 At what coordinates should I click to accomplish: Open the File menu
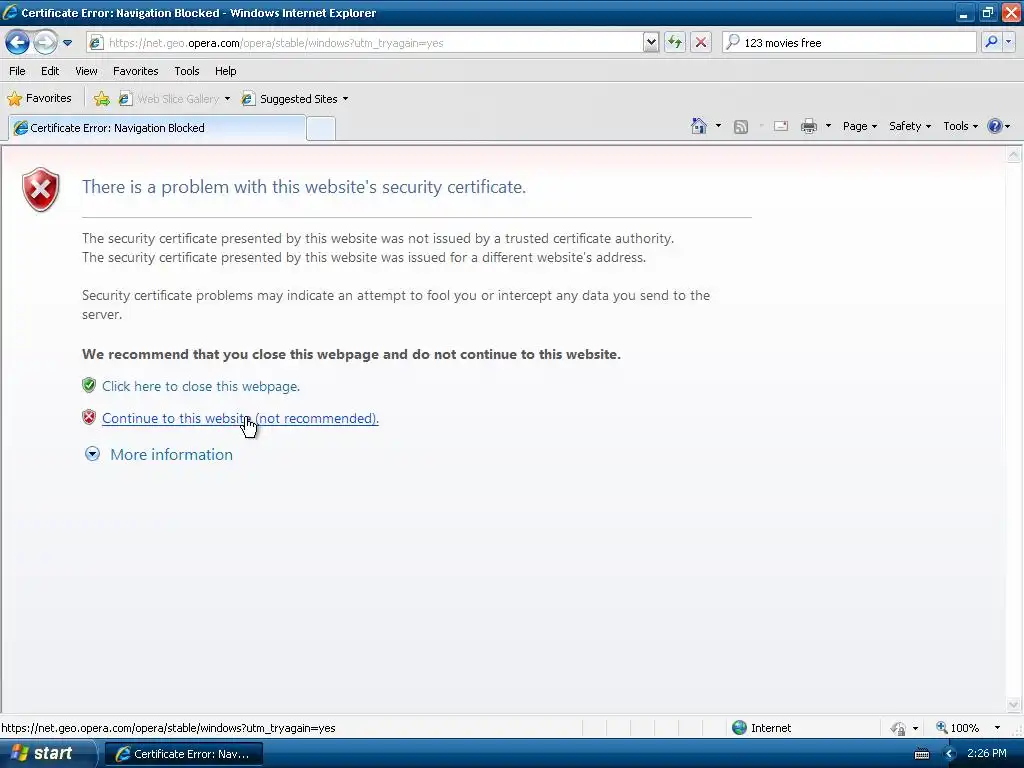pyautogui.click(x=17, y=71)
